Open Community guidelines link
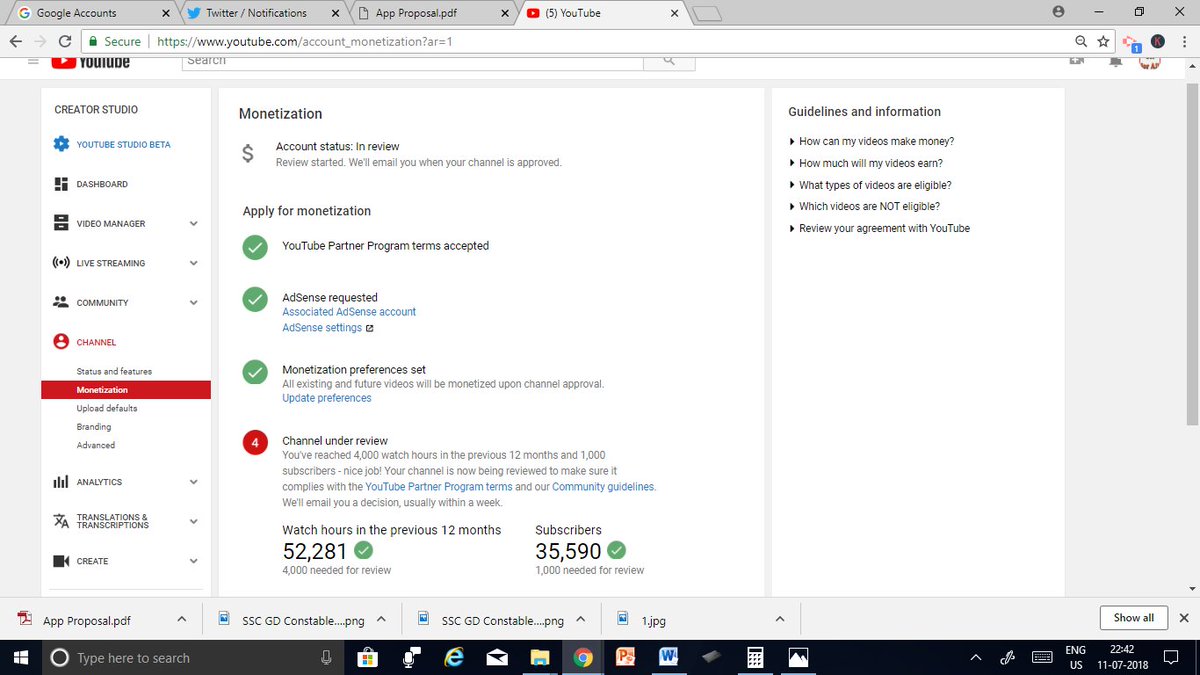 click(x=603, y=487)
